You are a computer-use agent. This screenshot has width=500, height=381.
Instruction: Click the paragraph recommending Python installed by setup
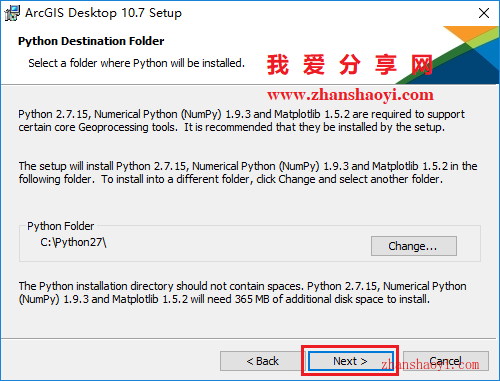coord(241,121)
